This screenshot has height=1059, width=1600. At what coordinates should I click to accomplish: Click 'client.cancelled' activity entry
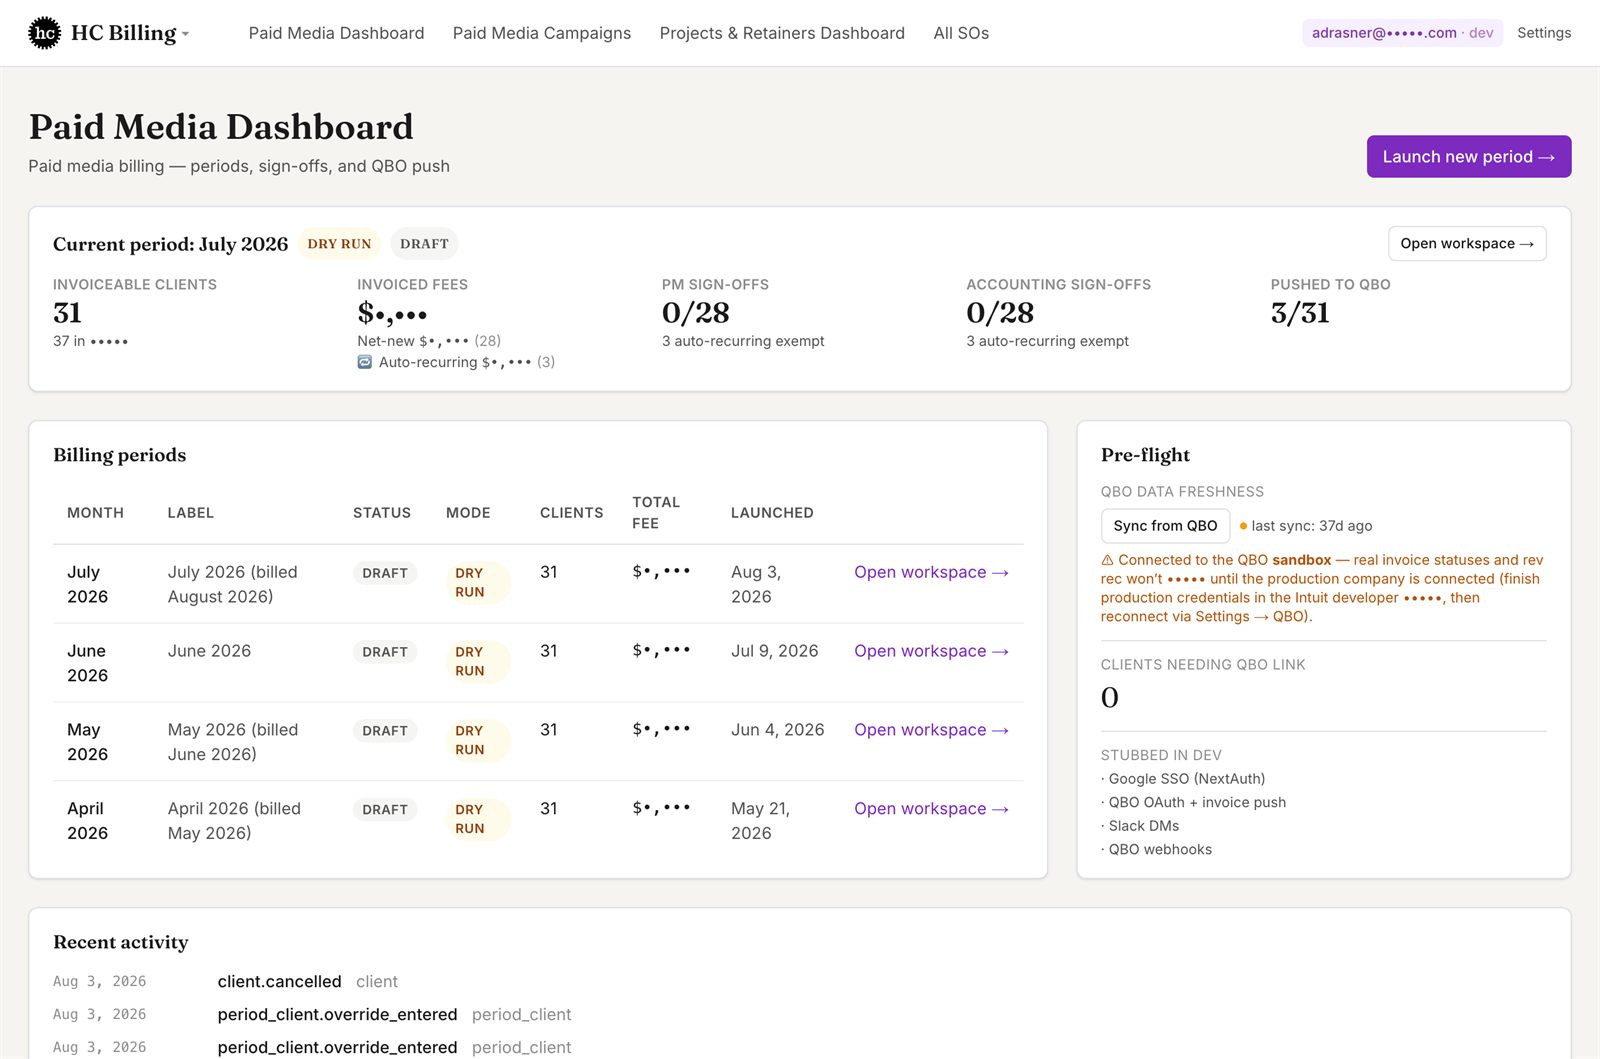pyautogui.click(x=280, y=982)
